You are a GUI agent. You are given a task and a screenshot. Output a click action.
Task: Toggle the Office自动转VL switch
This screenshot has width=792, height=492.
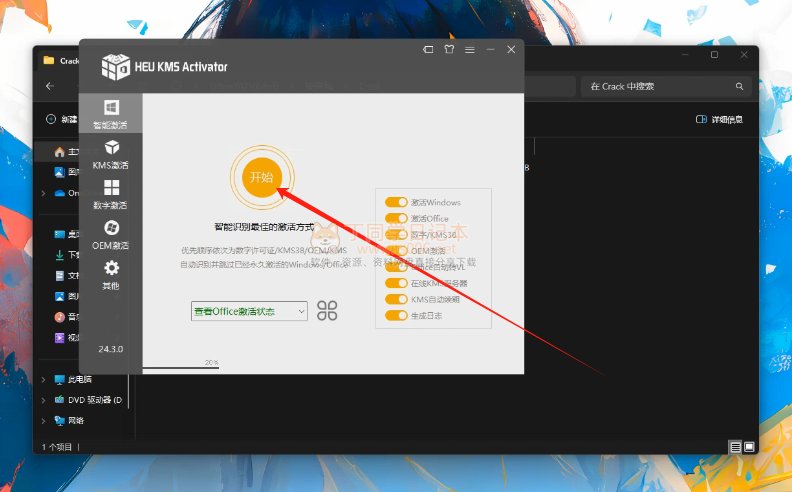click(396, 267)
